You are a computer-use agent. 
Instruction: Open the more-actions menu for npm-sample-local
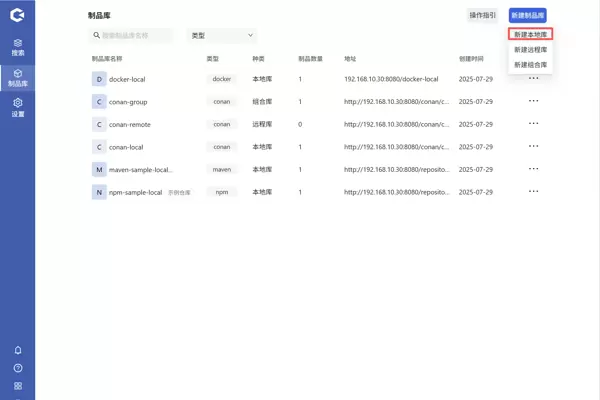coord(533,192)
